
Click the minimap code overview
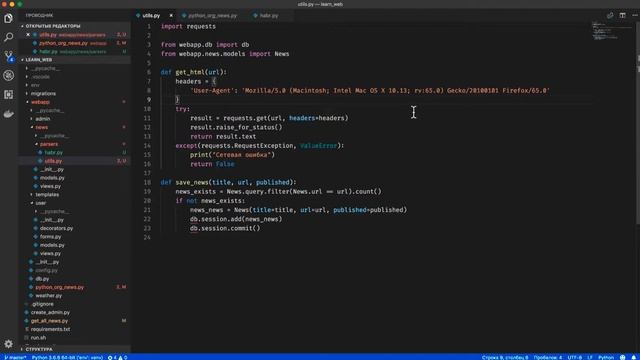[x=611, y=31]
